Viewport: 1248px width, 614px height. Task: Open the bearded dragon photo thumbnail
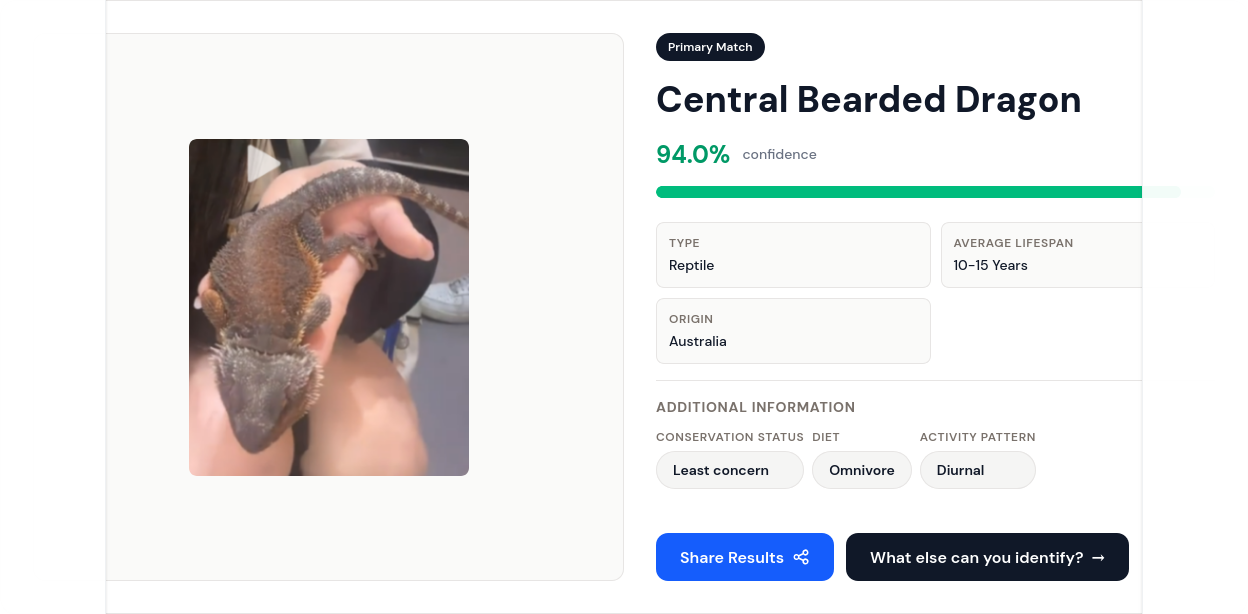329,307
